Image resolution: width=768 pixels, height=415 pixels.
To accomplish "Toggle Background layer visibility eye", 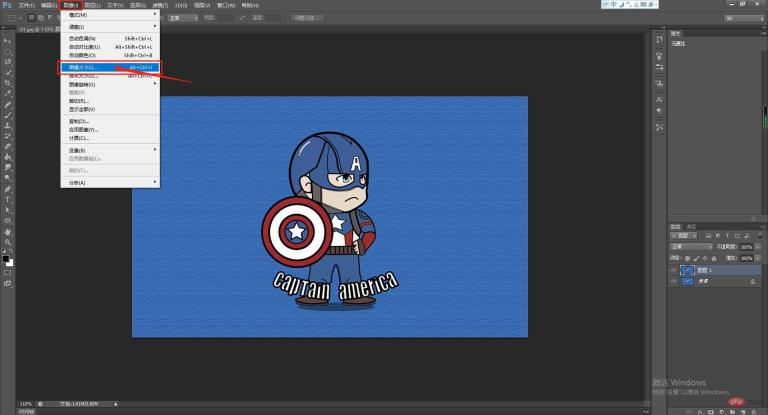I will click(x=674, y=283).
